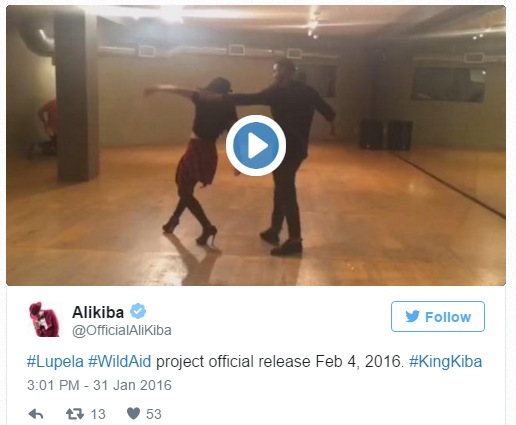
Task: Open Alikiba's profile picture
Action: point(44,319)
